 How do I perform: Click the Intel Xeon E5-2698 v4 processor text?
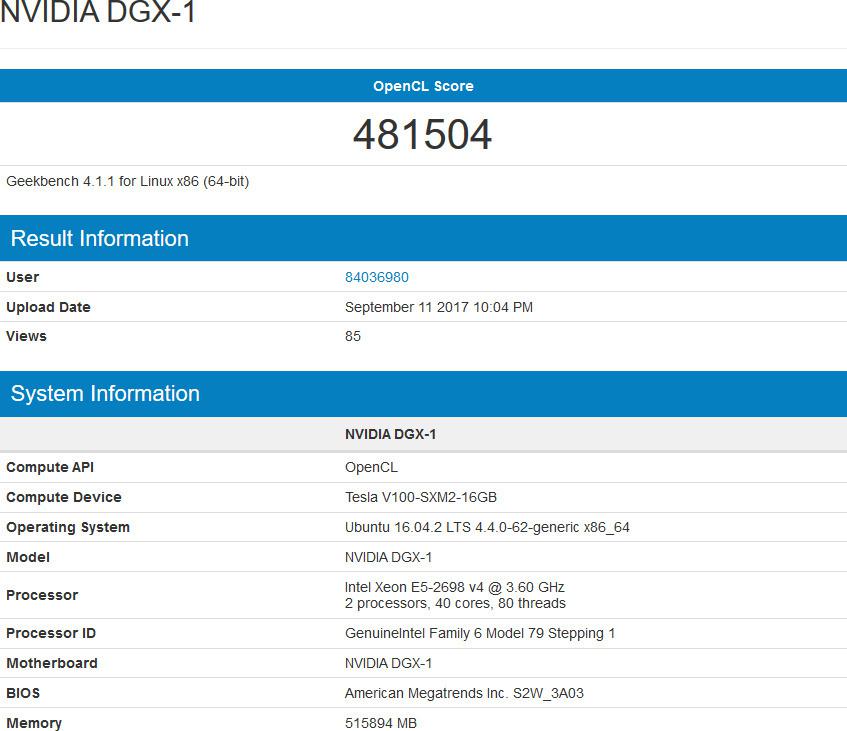(x=454, y=587)
